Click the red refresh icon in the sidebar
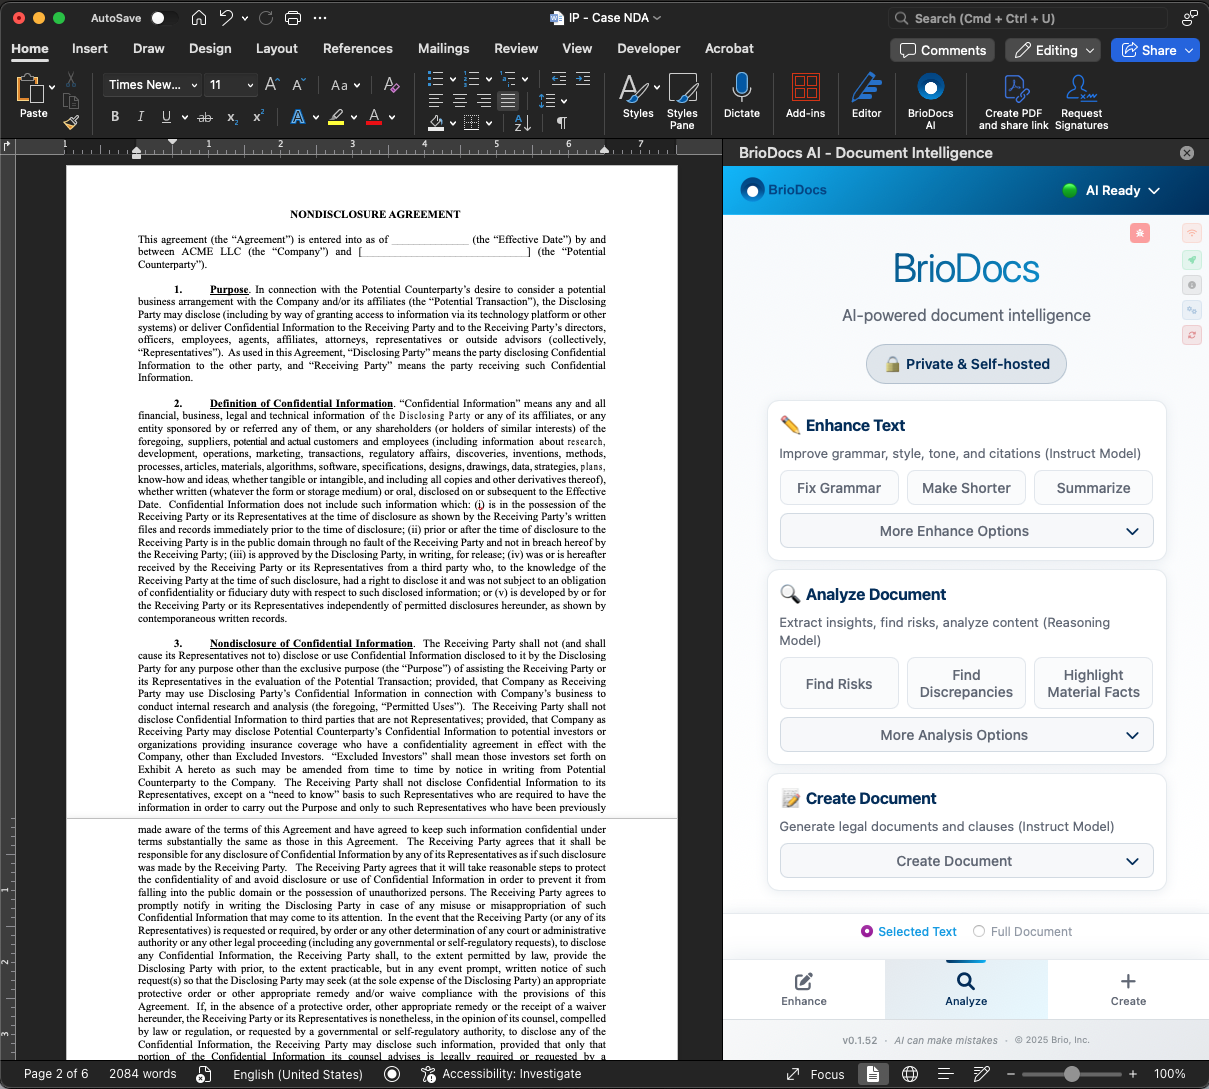The height and width of the screenshot is (1089, 1209). pyautogui.click(x=1191, y=335)
